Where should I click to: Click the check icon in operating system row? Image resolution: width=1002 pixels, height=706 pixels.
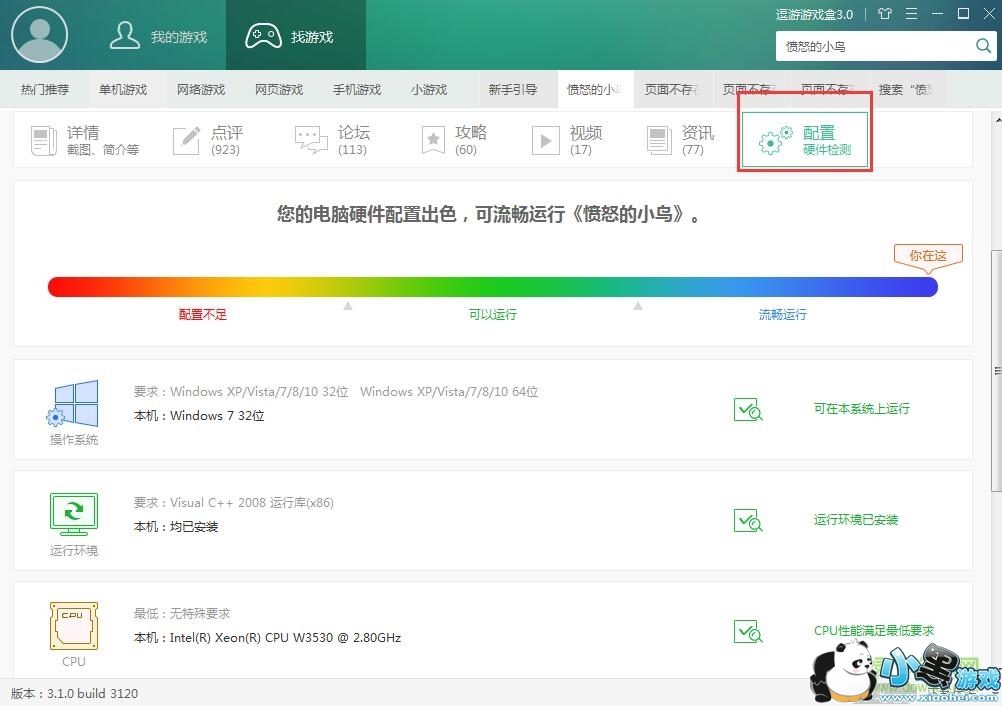pyautogui.click(x=748, y=409)
